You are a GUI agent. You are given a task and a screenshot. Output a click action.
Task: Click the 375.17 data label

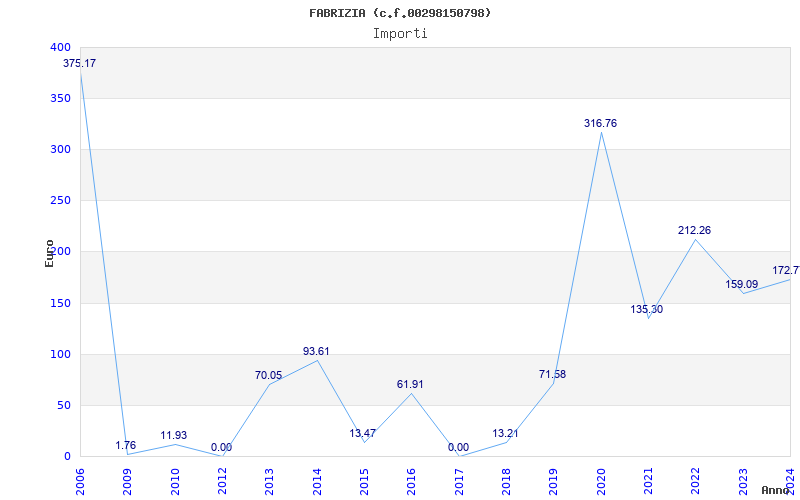(79, 63)
